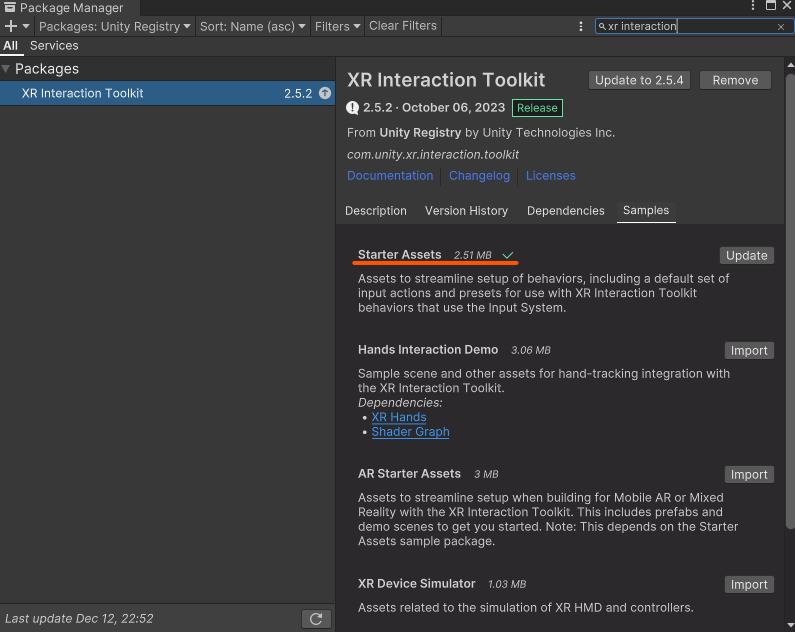Viewport: 795px width, 632px height.
Task: Click the warning icon beside version 2.5.2
Action: coord(353,108)
